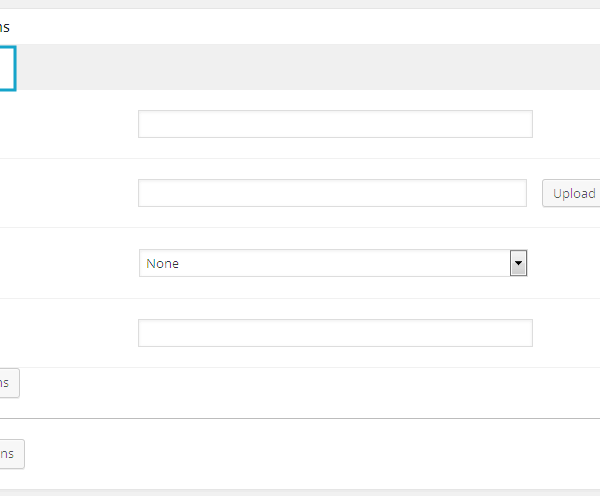Click the Upload button
Image resolution: width=600 pixels, height=496 pixels.
(x=573, y=193)
